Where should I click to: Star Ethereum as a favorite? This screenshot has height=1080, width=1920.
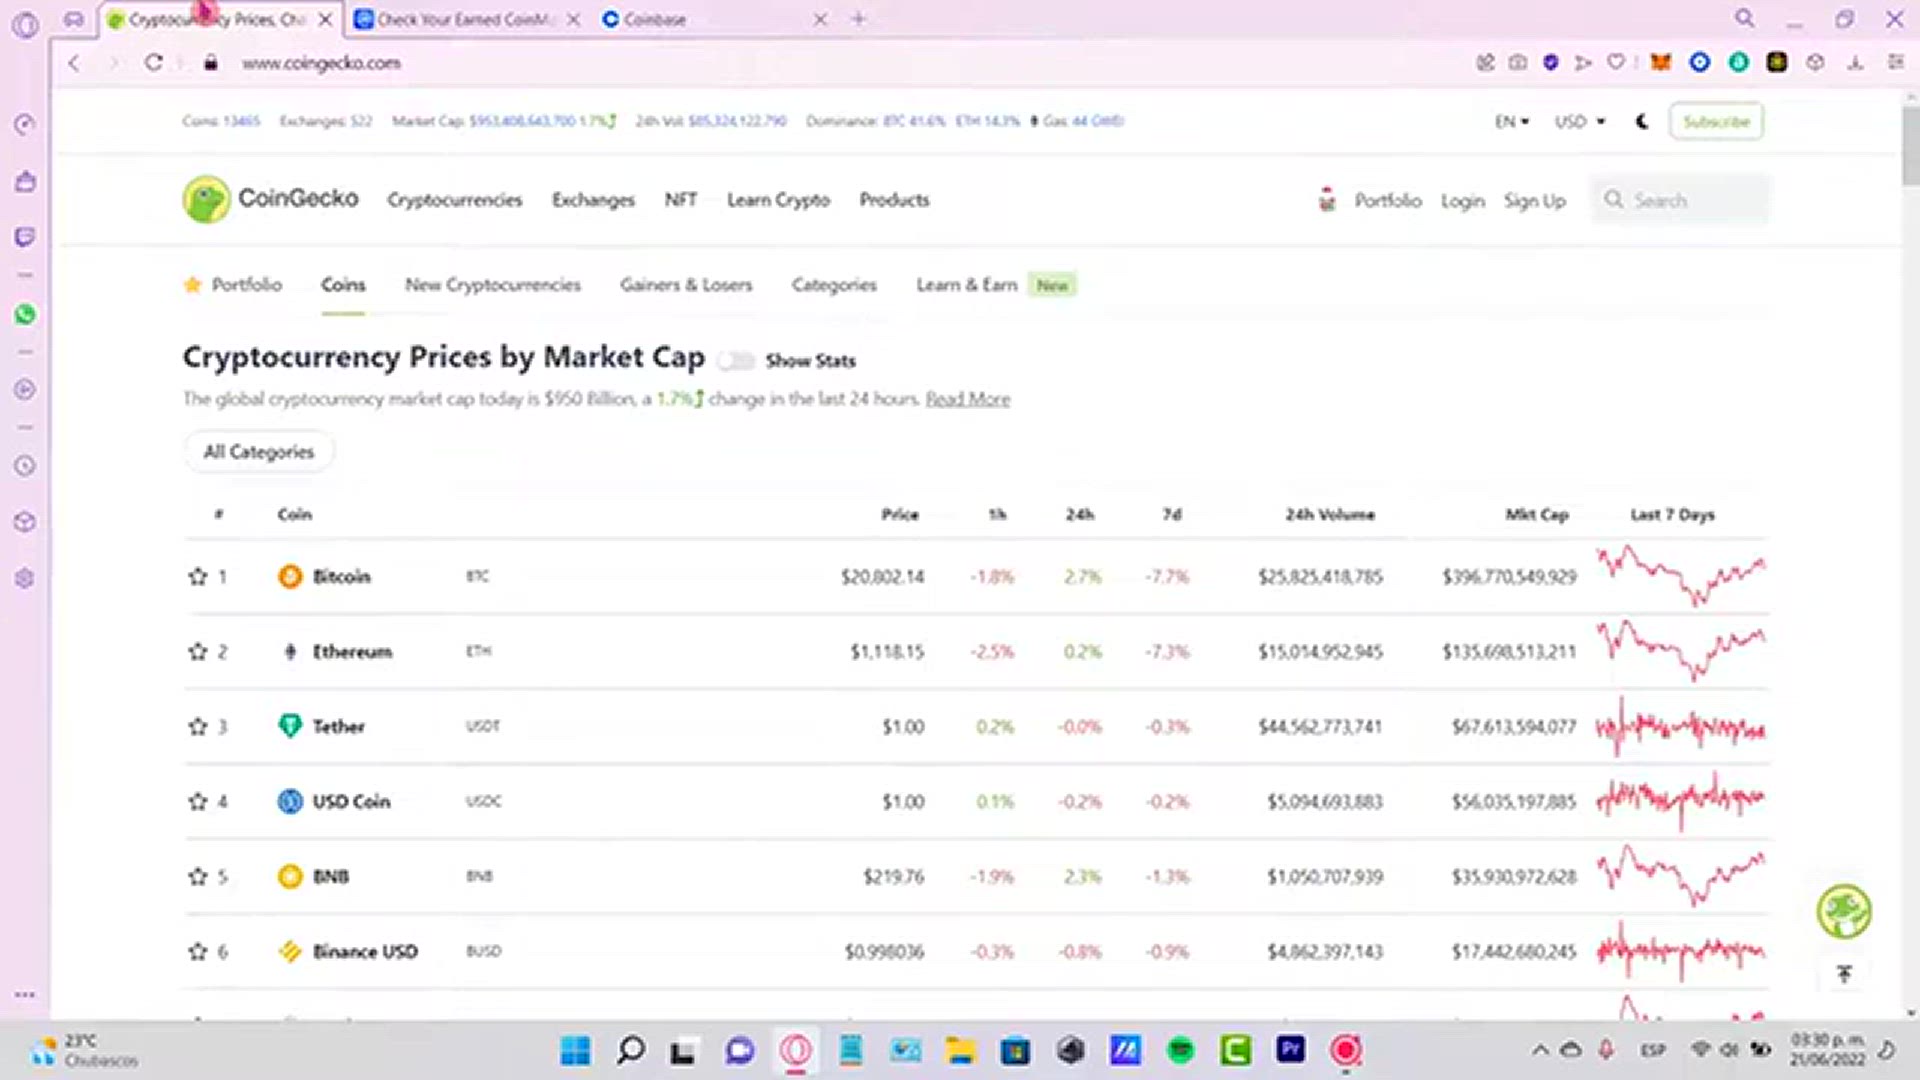pos(197,651)
